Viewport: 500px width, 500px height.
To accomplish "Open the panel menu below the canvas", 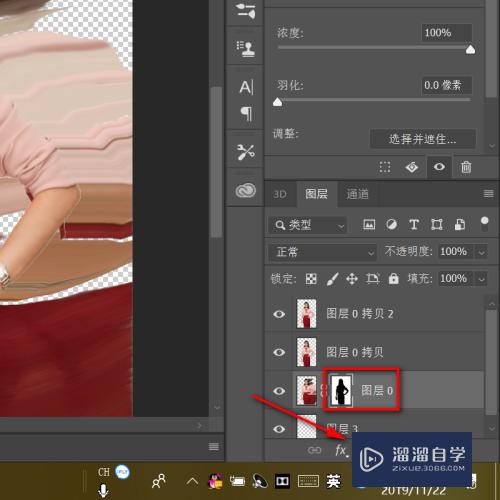I will (x=214, y=446).
